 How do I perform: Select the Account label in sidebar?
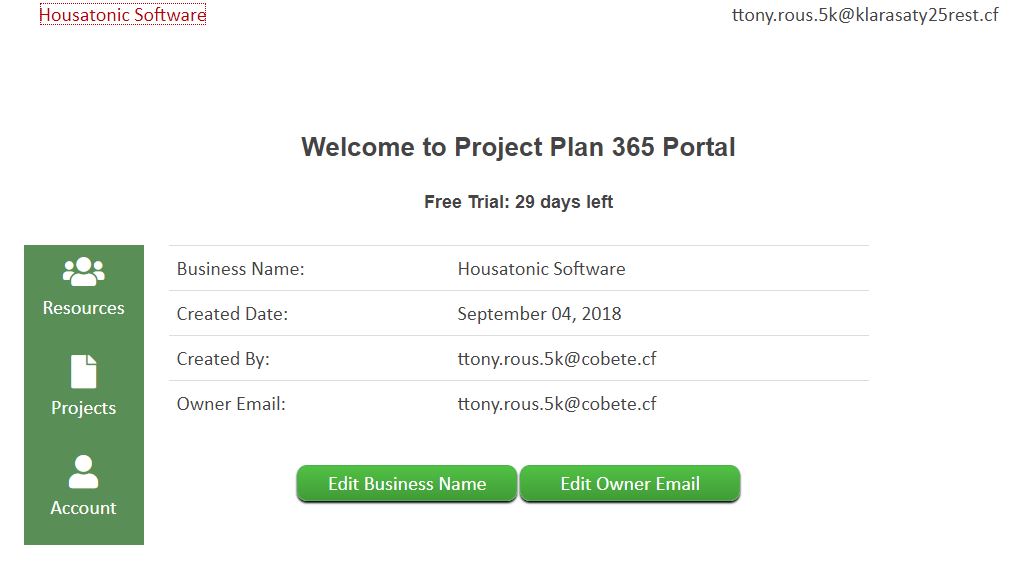click(83, 508)
